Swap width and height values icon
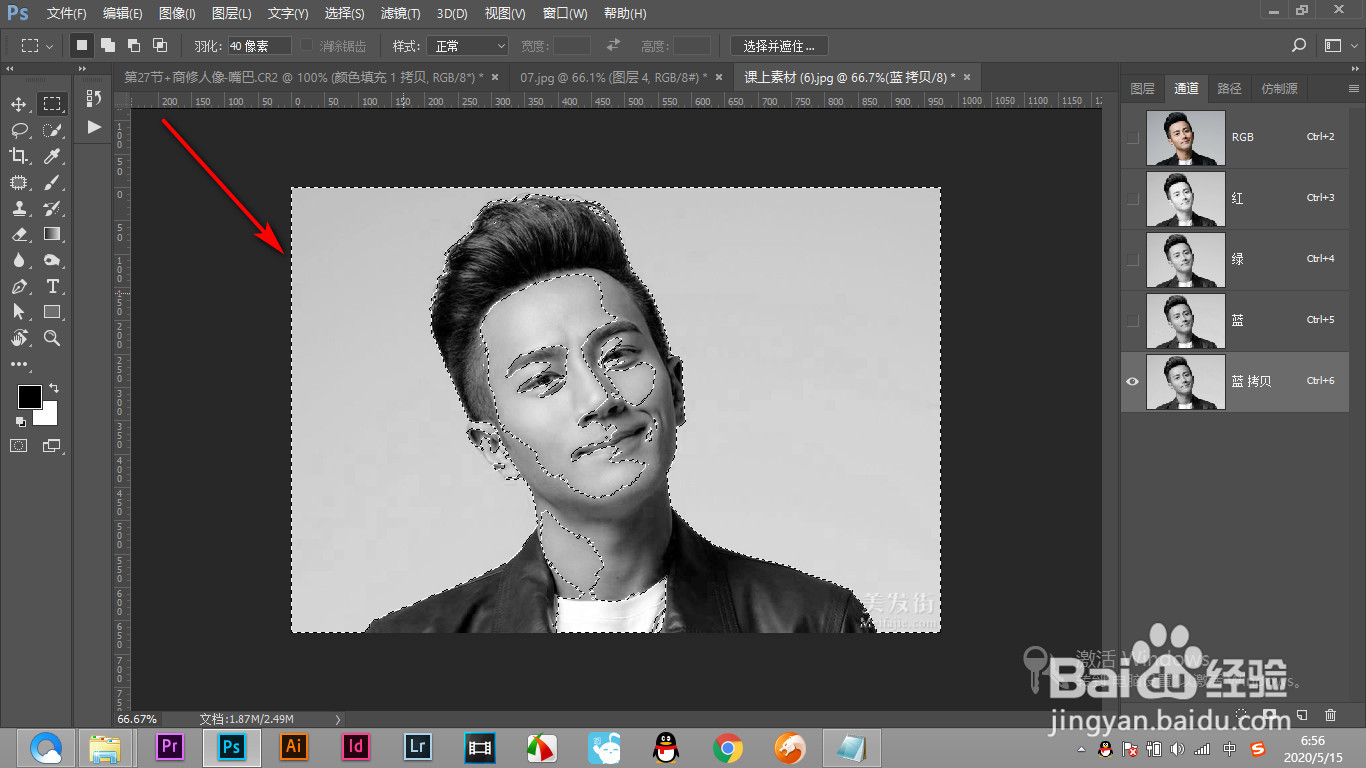 tap(613, 45)
